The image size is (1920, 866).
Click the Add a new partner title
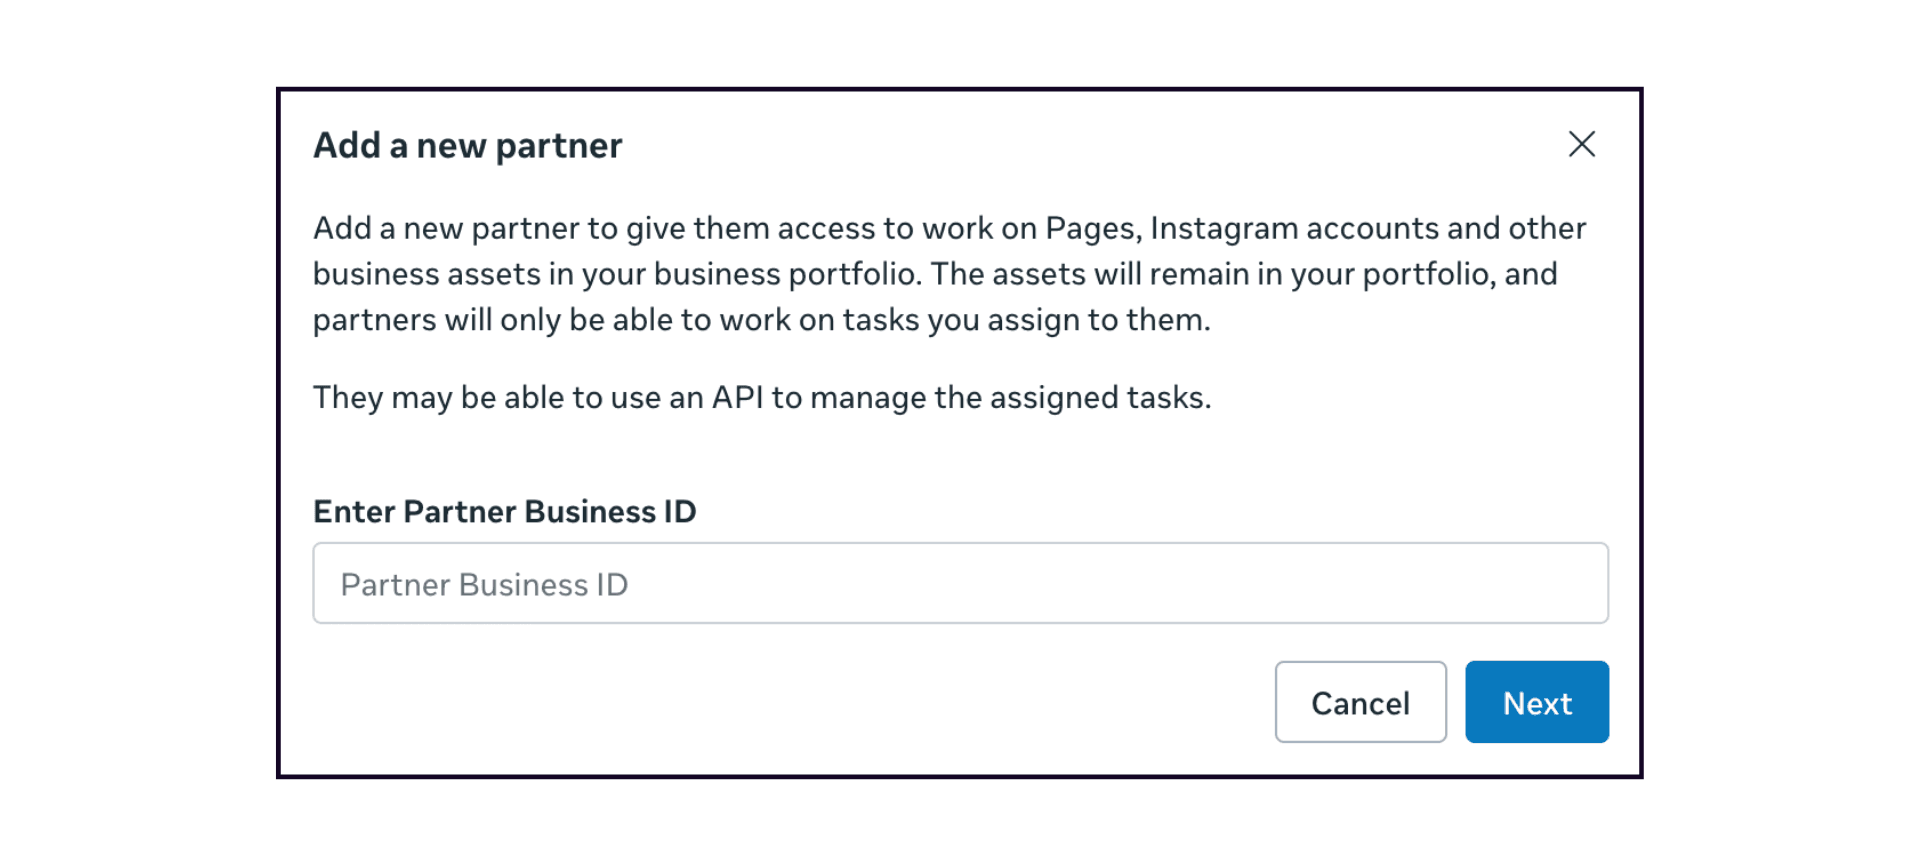tap(467, 145)
